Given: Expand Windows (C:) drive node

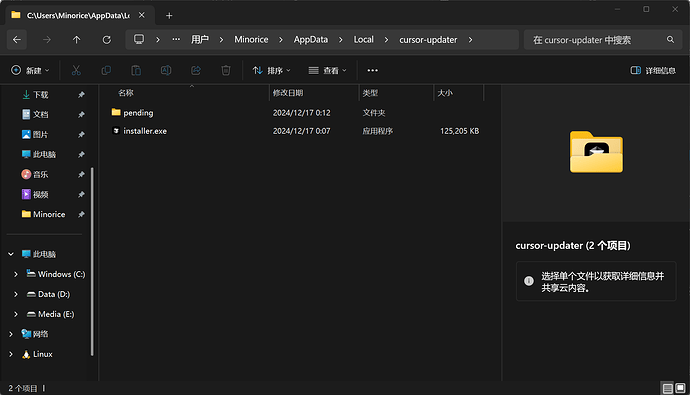Looking at the screenshot, I should click(16, 274).
